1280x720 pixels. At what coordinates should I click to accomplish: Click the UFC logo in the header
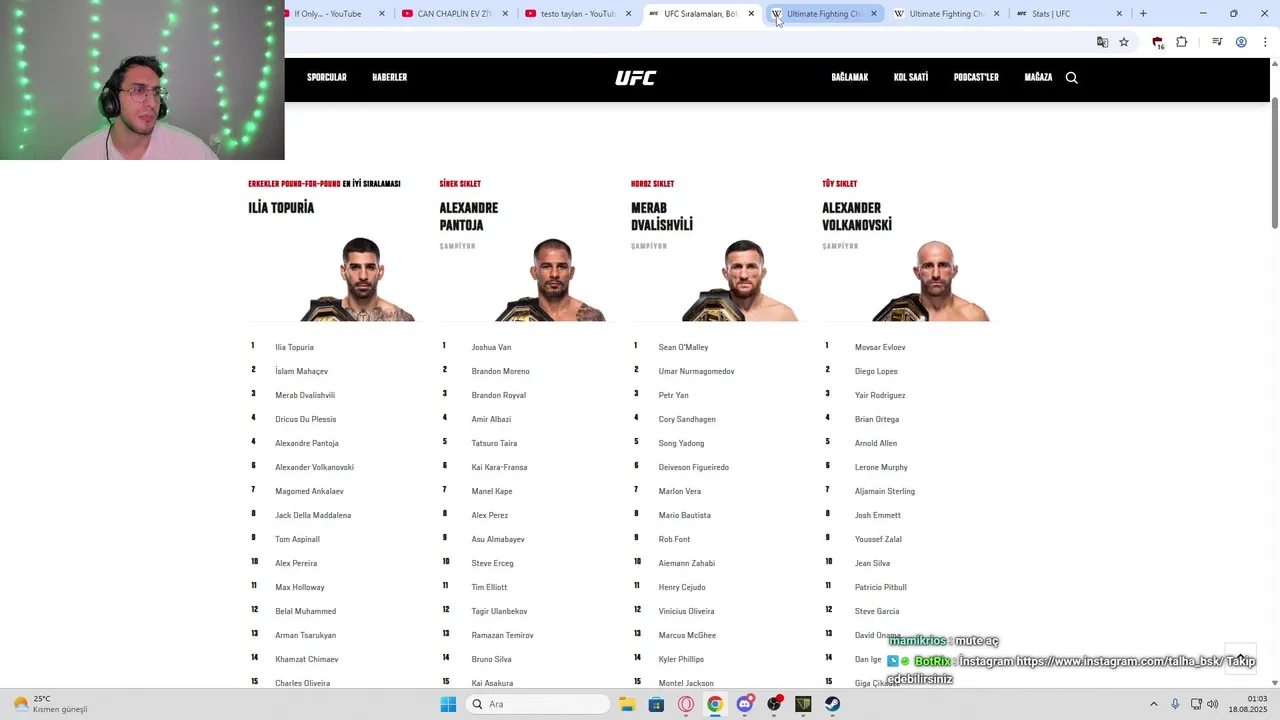point(636,78)
